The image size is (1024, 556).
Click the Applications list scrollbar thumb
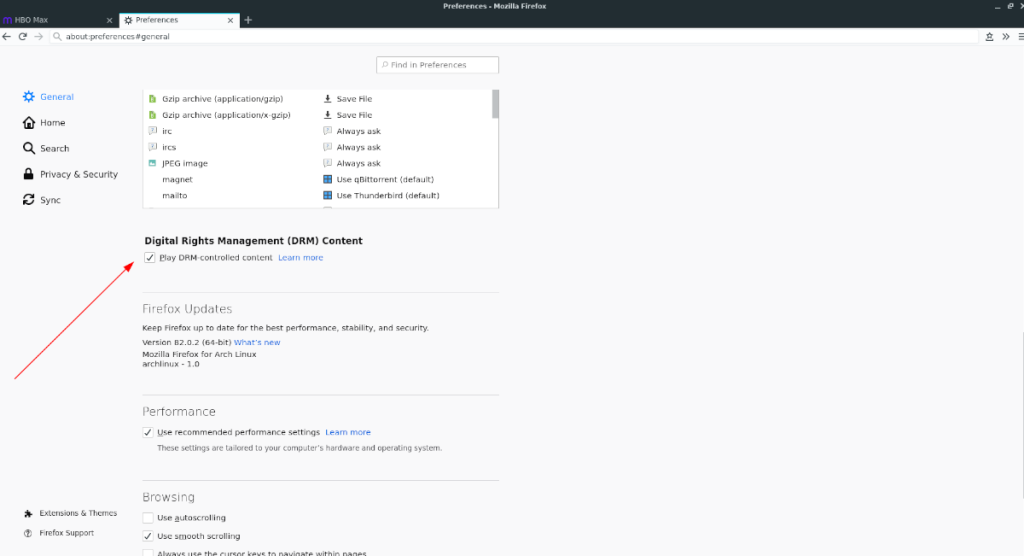pyautogui.click(x=494, y=104)
